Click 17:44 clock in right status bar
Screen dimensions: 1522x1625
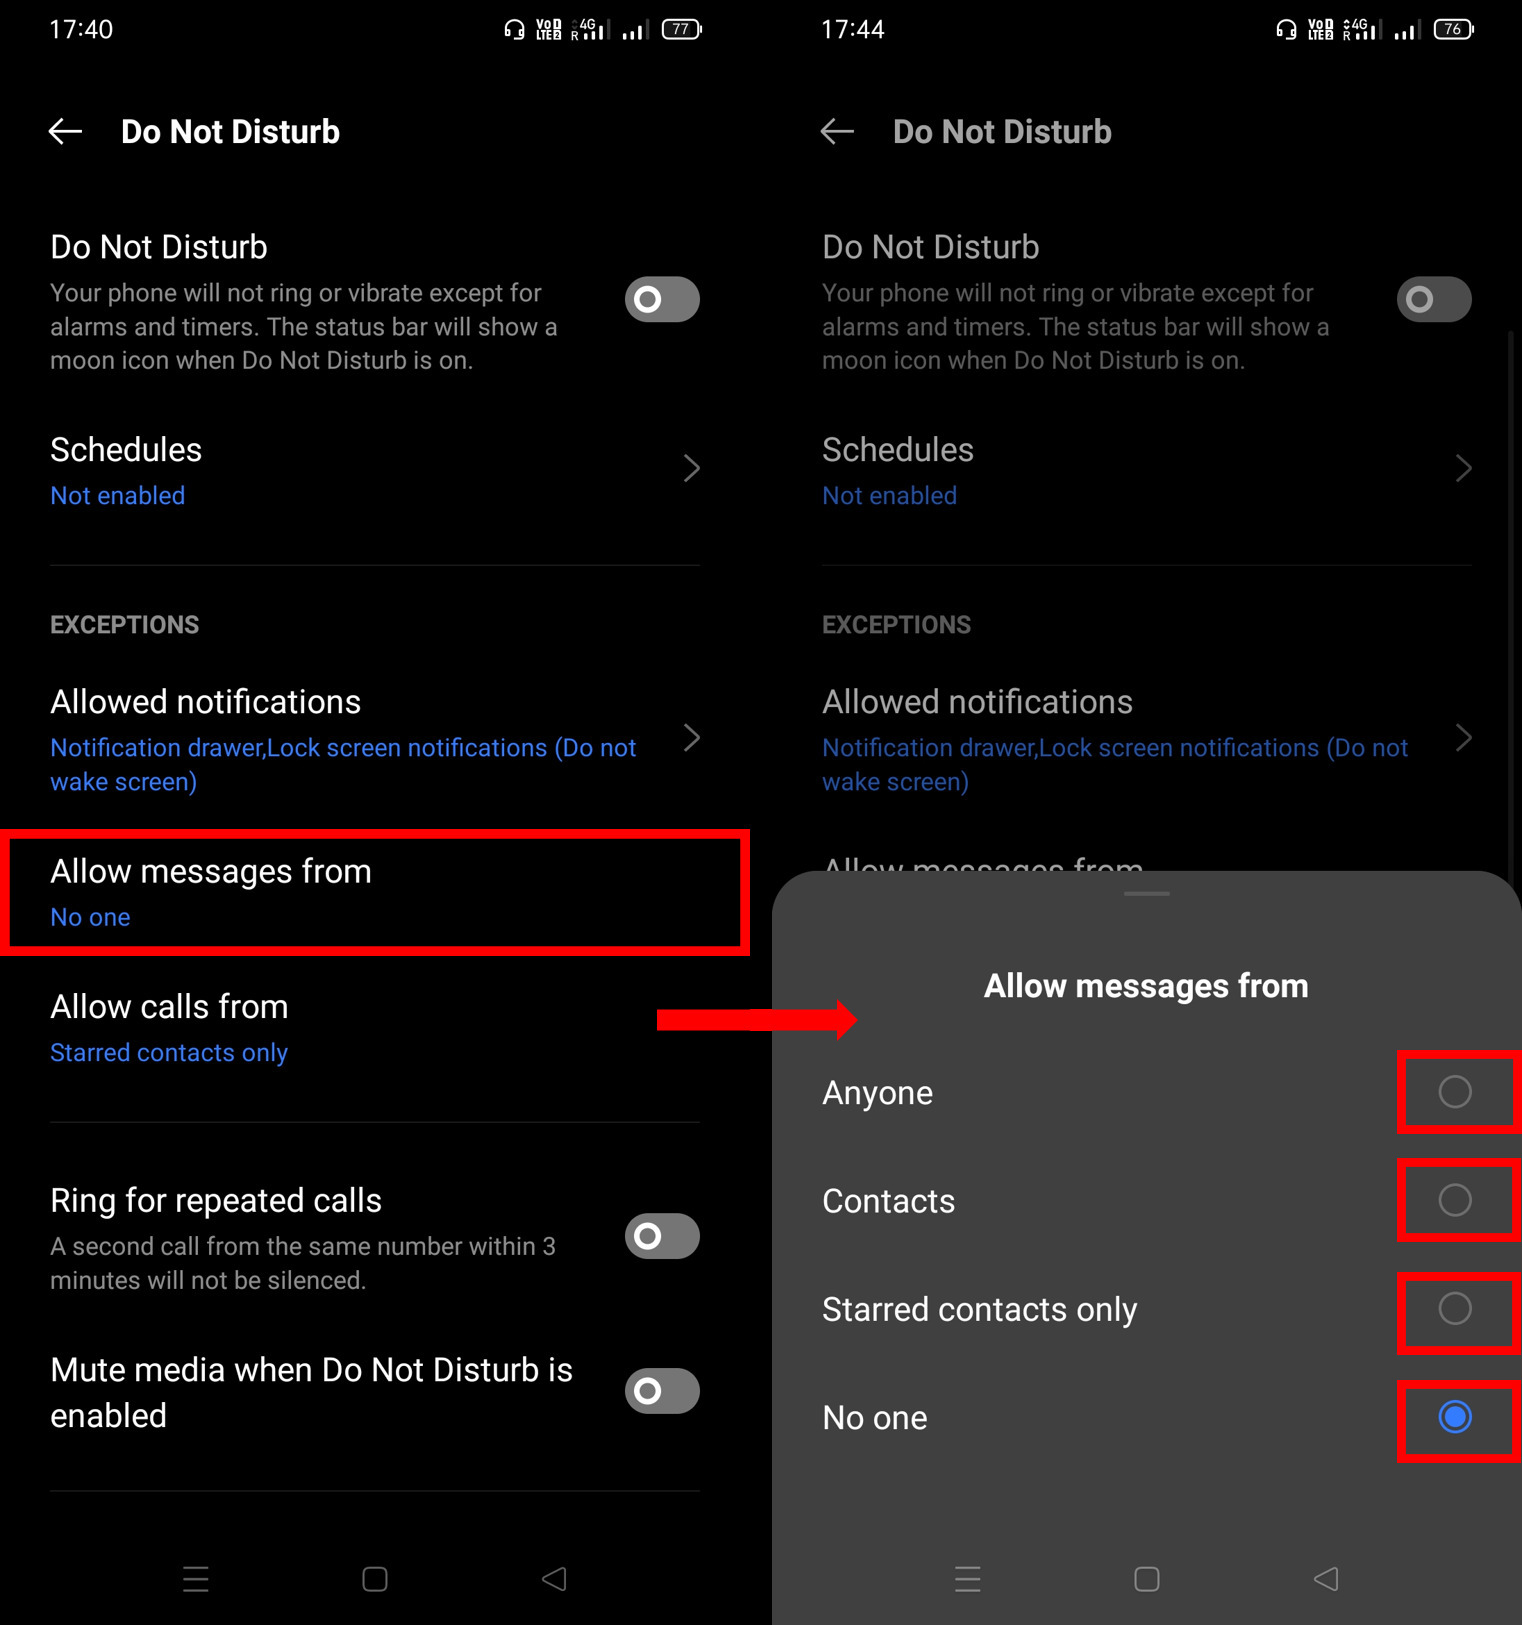coord(853,29)
